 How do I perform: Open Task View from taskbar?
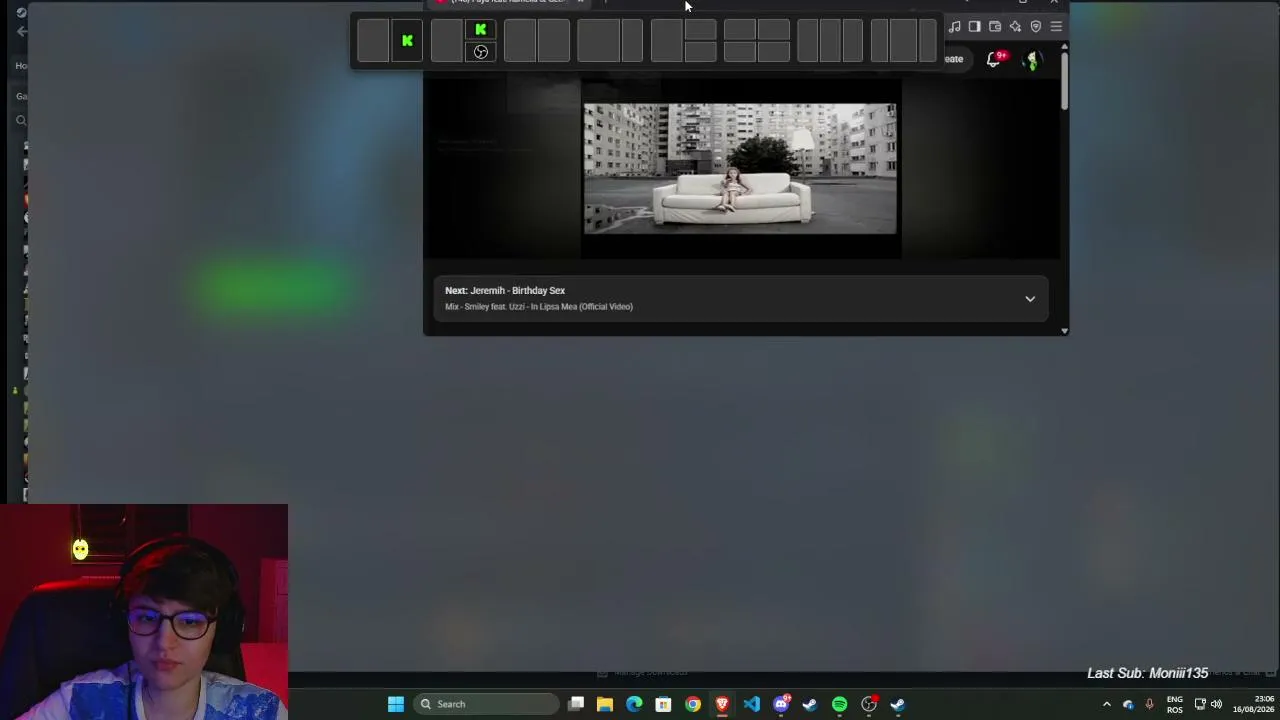pos(576,704)
